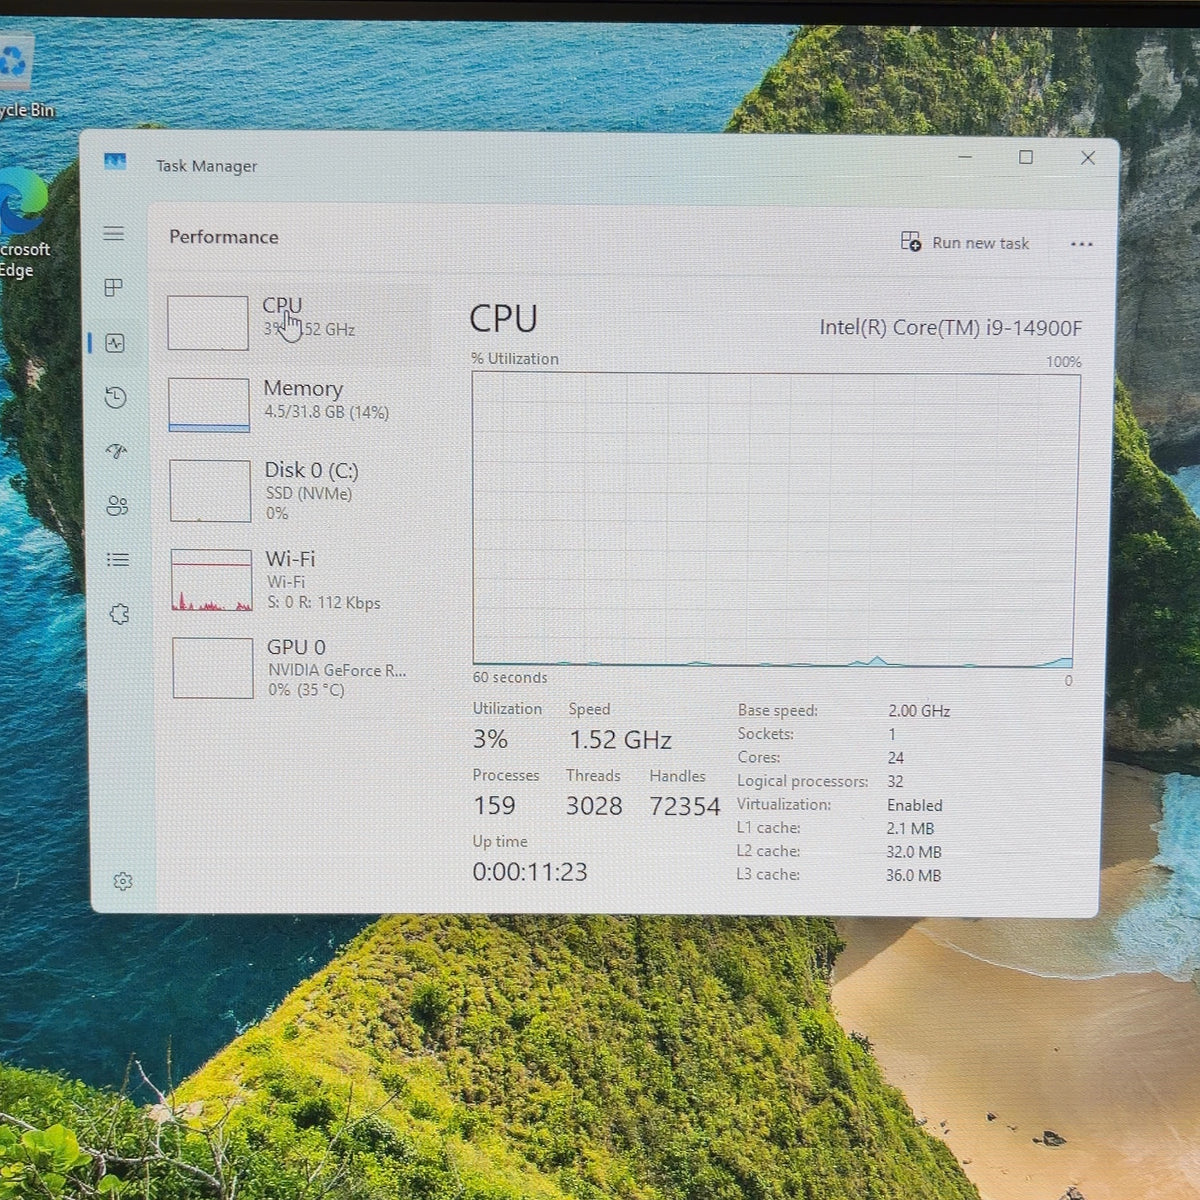Open the Task Manager navigation hamburger menu
1200x1200 pixels.
pos(114,234)
